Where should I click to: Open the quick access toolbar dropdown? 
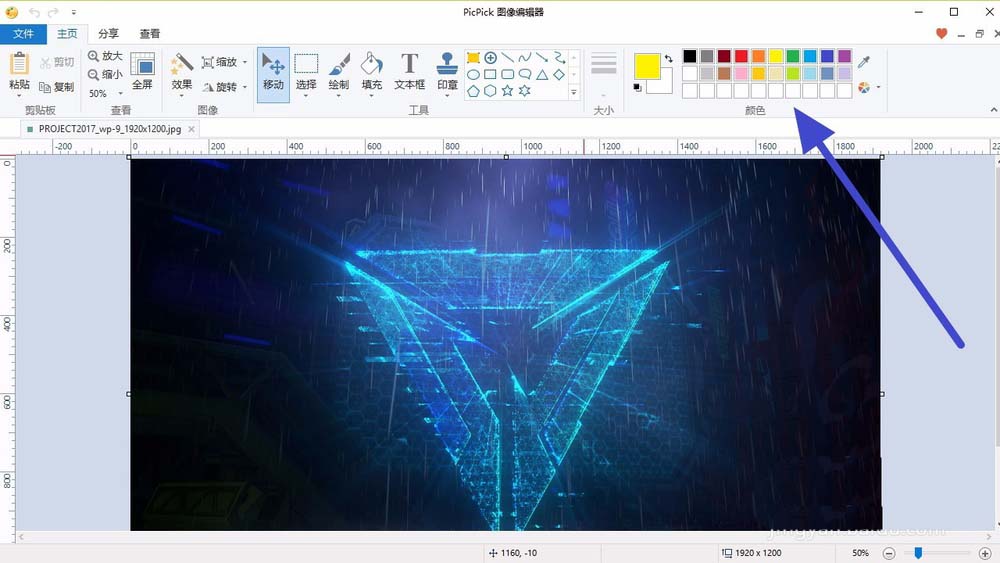click(x=74, y=12)
